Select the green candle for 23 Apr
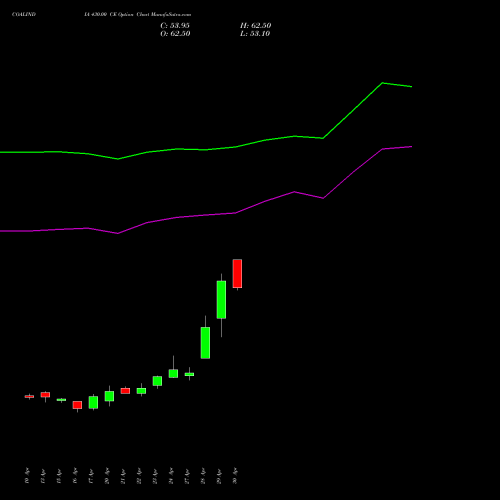 [x=157, y=381]
